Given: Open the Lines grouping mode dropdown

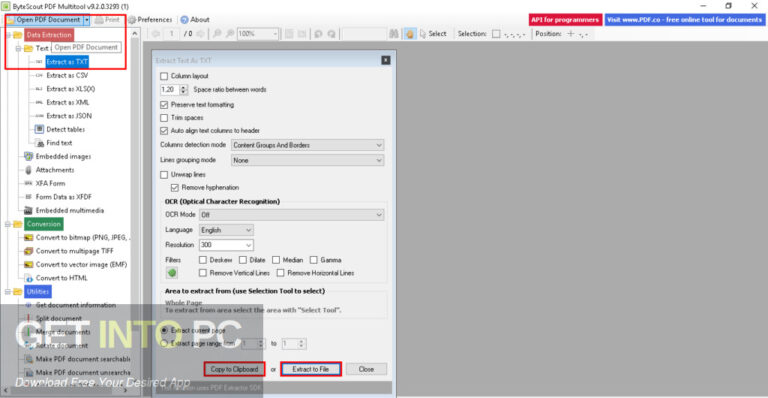Looking at the screenshot, I should (308, 161).
